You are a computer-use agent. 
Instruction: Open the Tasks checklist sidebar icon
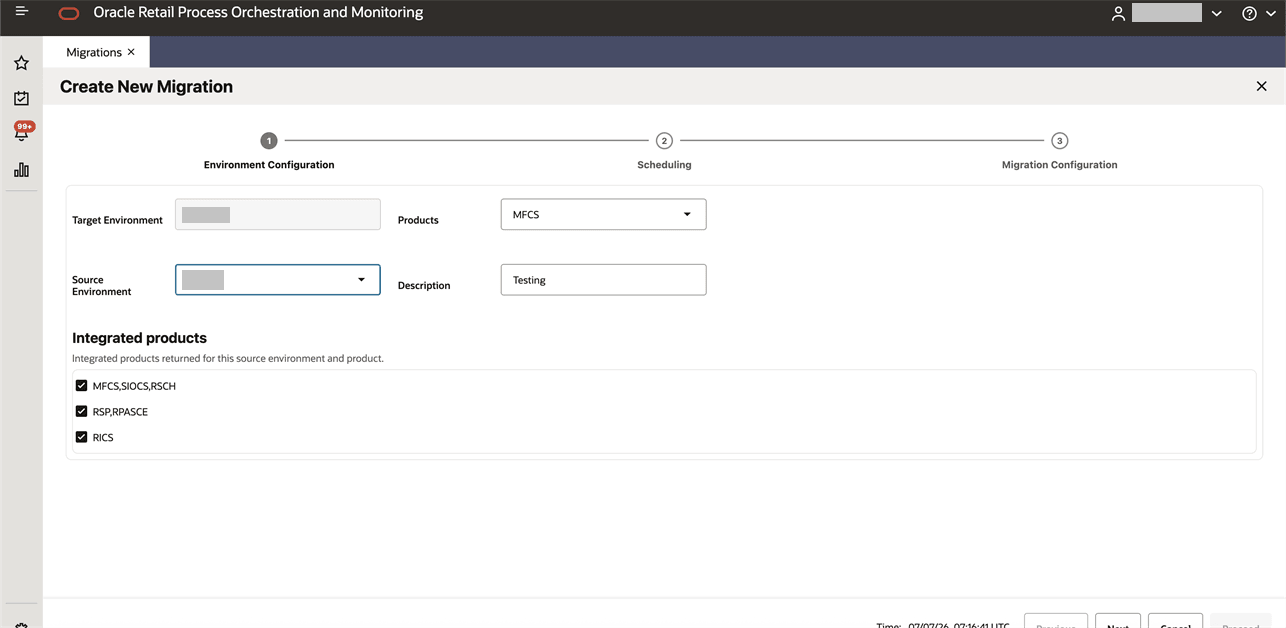[21, 99]
